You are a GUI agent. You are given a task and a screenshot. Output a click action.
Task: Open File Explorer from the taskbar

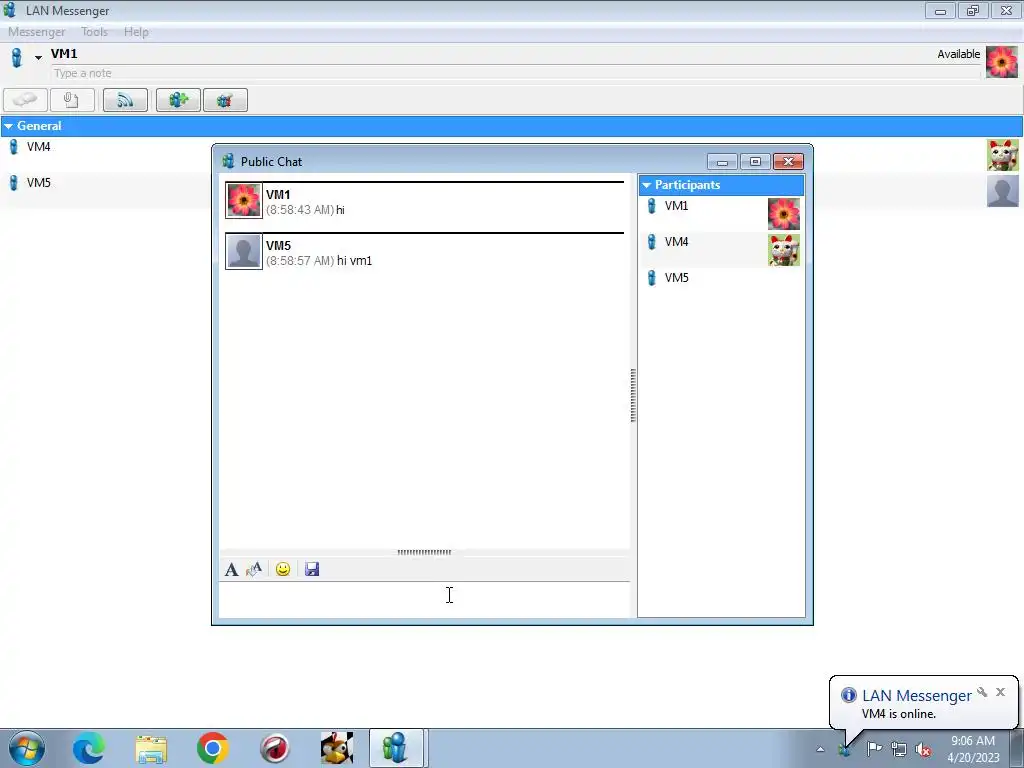coord(151,748)
